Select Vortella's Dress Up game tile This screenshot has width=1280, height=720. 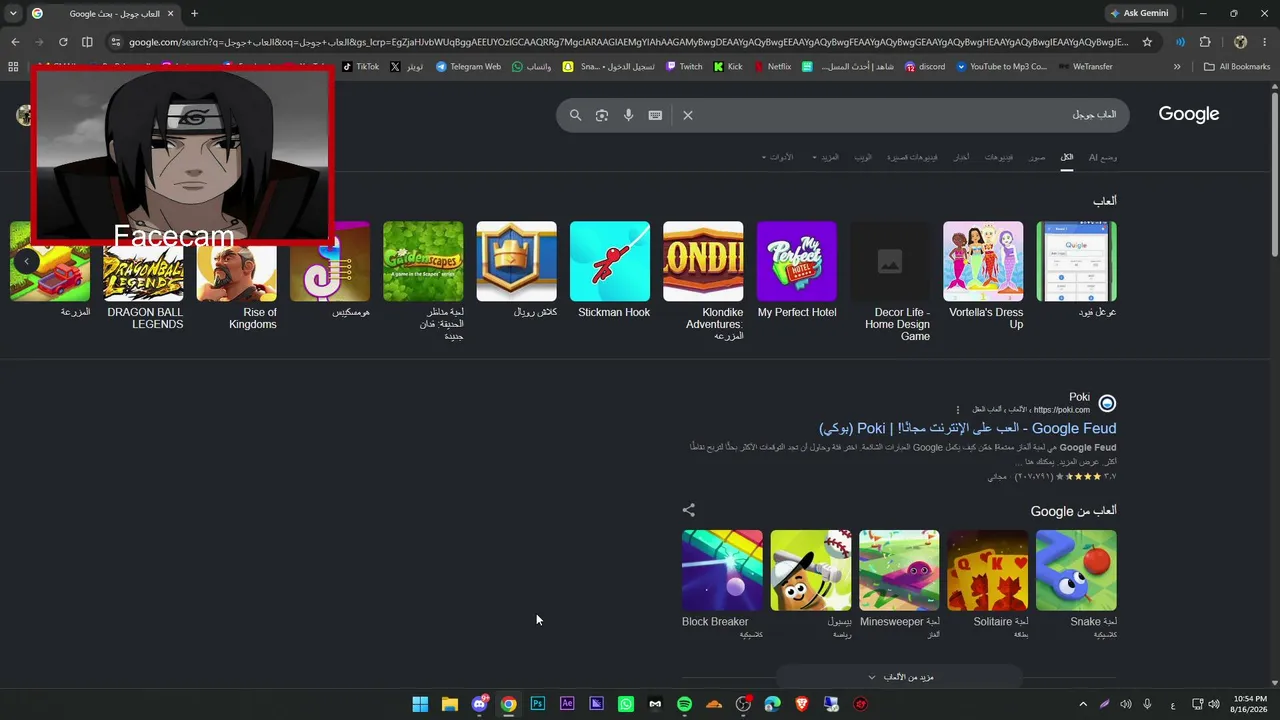(x=983, y=261)
